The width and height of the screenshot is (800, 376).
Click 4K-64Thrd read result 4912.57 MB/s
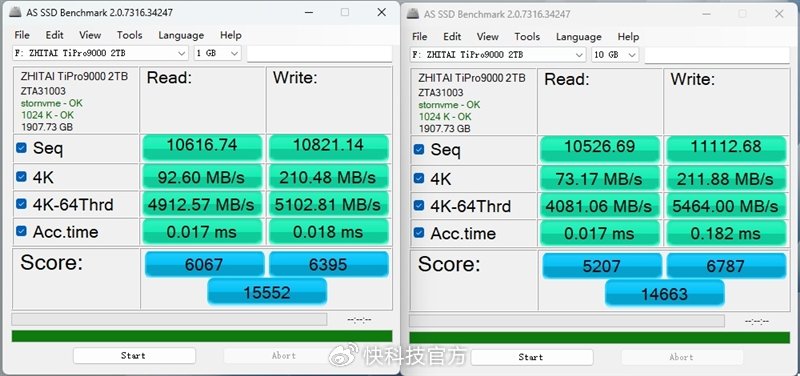[x=202, y=204]
